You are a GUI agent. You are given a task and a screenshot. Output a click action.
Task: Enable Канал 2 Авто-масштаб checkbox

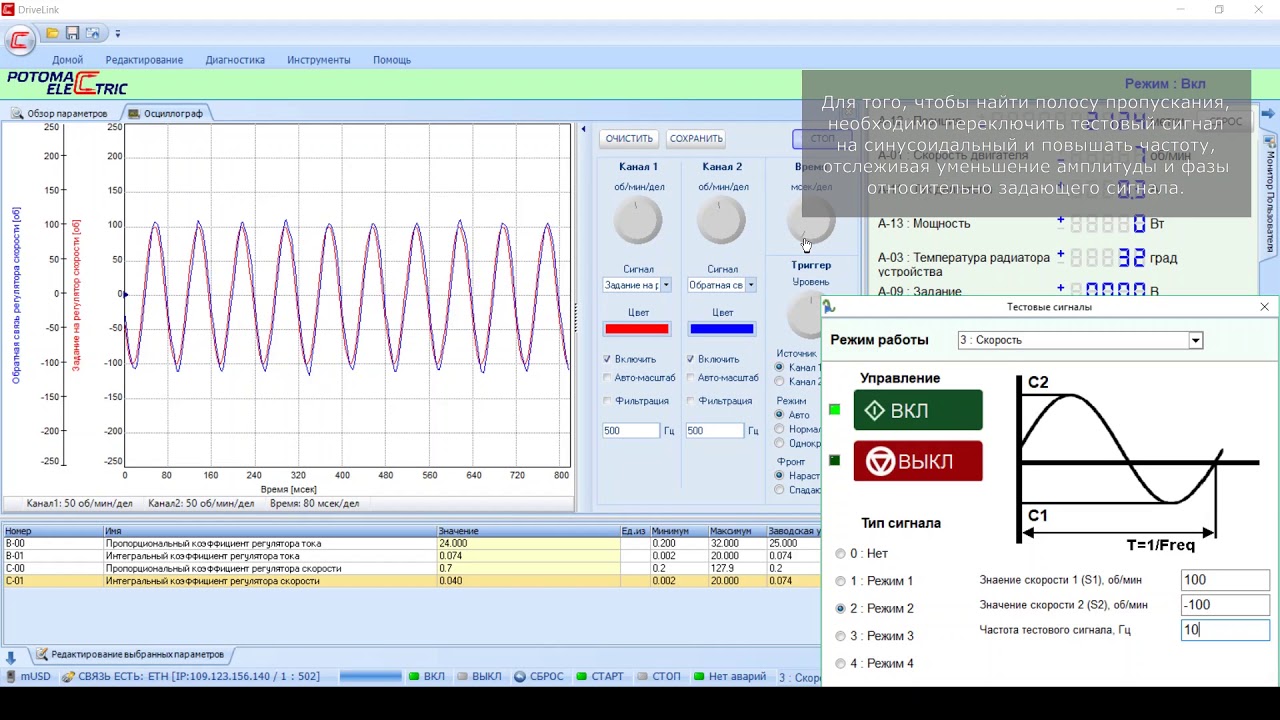click(690, 378)
